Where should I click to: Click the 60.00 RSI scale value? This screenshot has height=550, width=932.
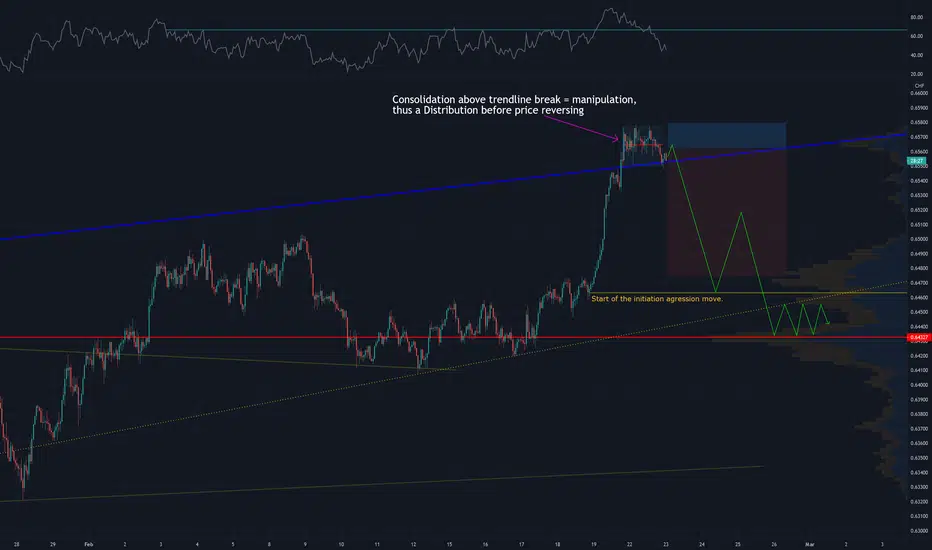point(917,36)
